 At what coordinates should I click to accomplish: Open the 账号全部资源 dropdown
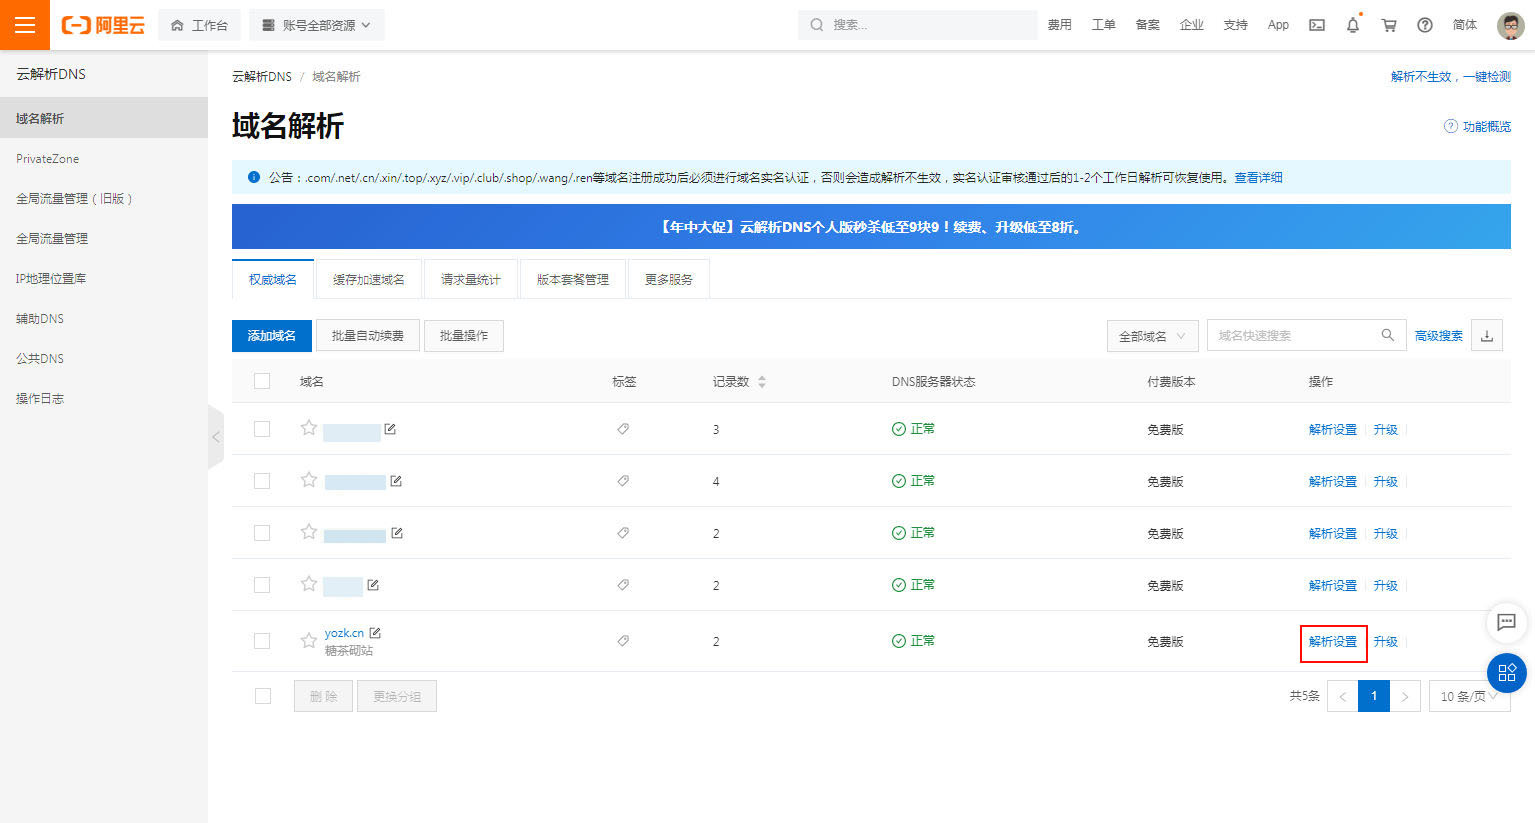pyautogui.click(x=316, y=24)
